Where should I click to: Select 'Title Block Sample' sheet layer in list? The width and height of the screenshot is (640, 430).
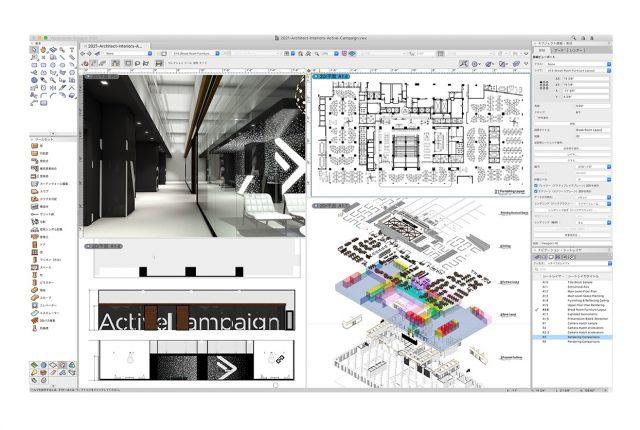(571, 281)
